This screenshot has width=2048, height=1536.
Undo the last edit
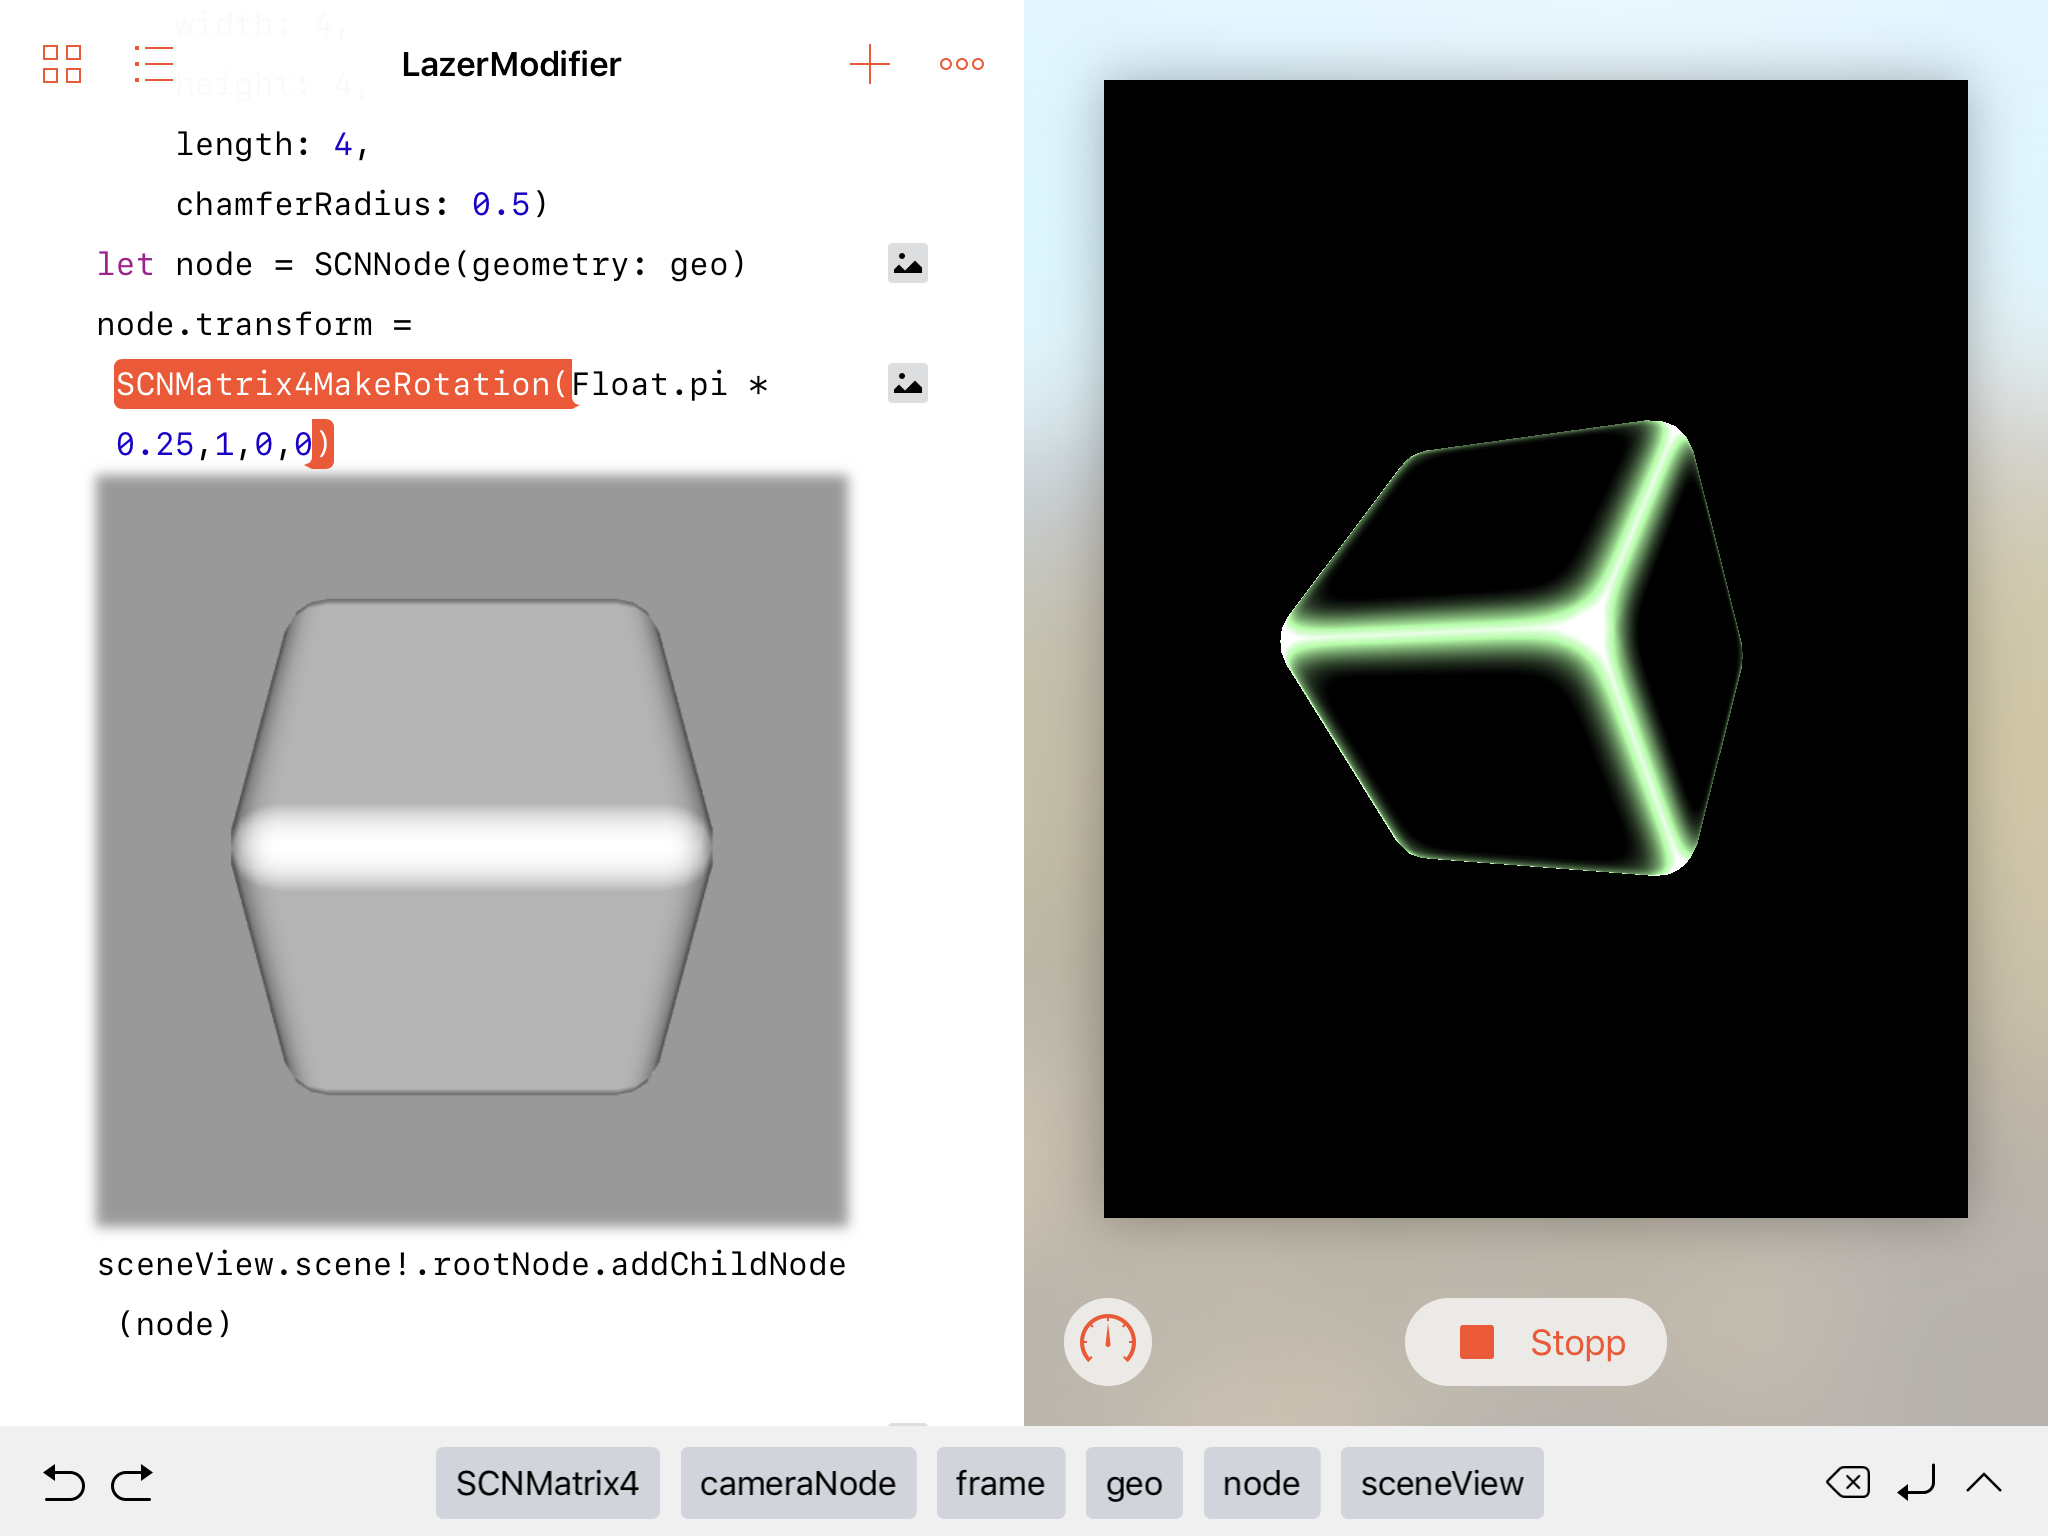(x=64, y=1483)
